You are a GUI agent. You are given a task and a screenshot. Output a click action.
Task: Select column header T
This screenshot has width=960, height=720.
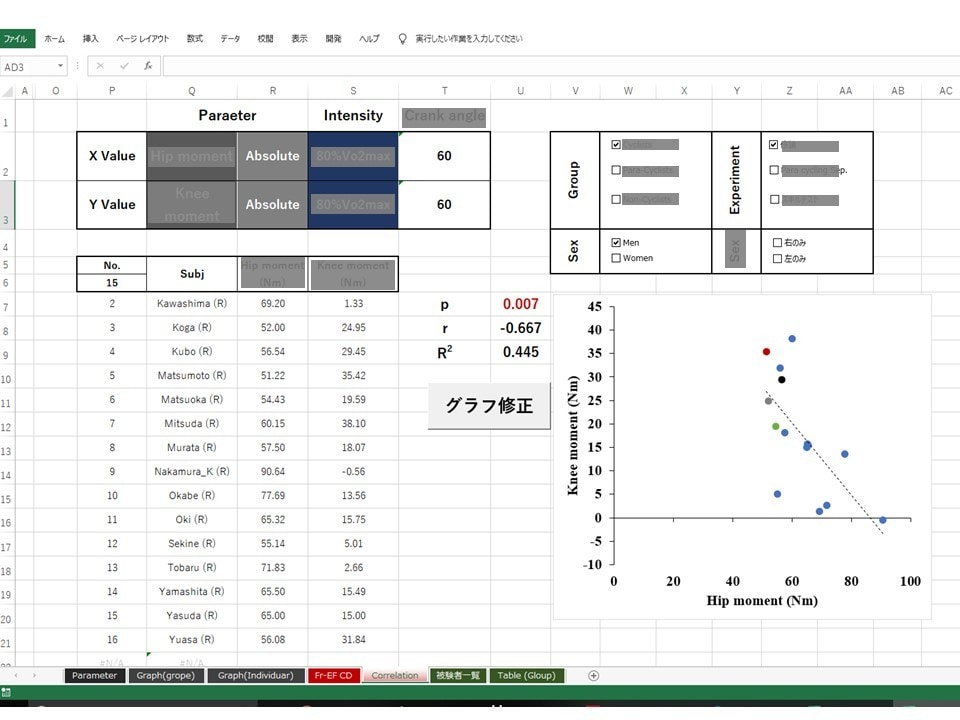[444, 91]
